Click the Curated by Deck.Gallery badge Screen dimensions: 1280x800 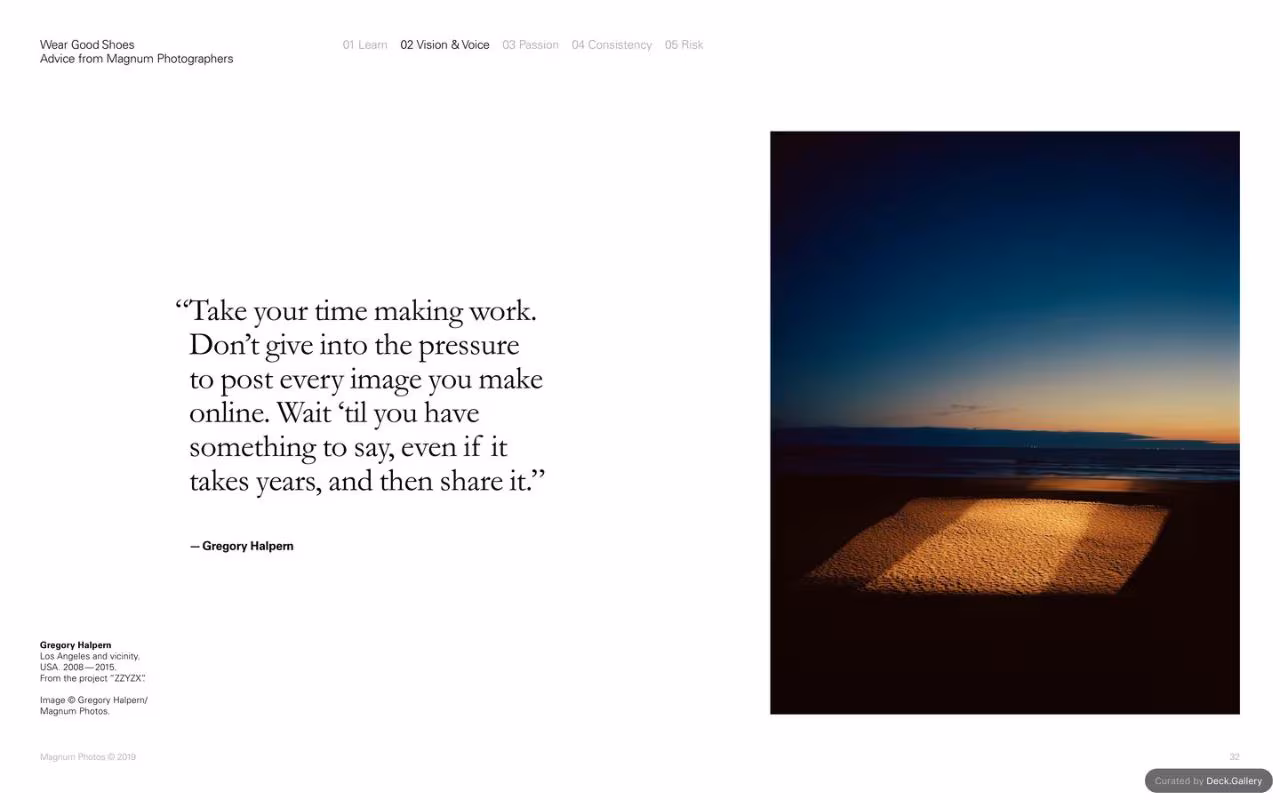coord(1208,781)
